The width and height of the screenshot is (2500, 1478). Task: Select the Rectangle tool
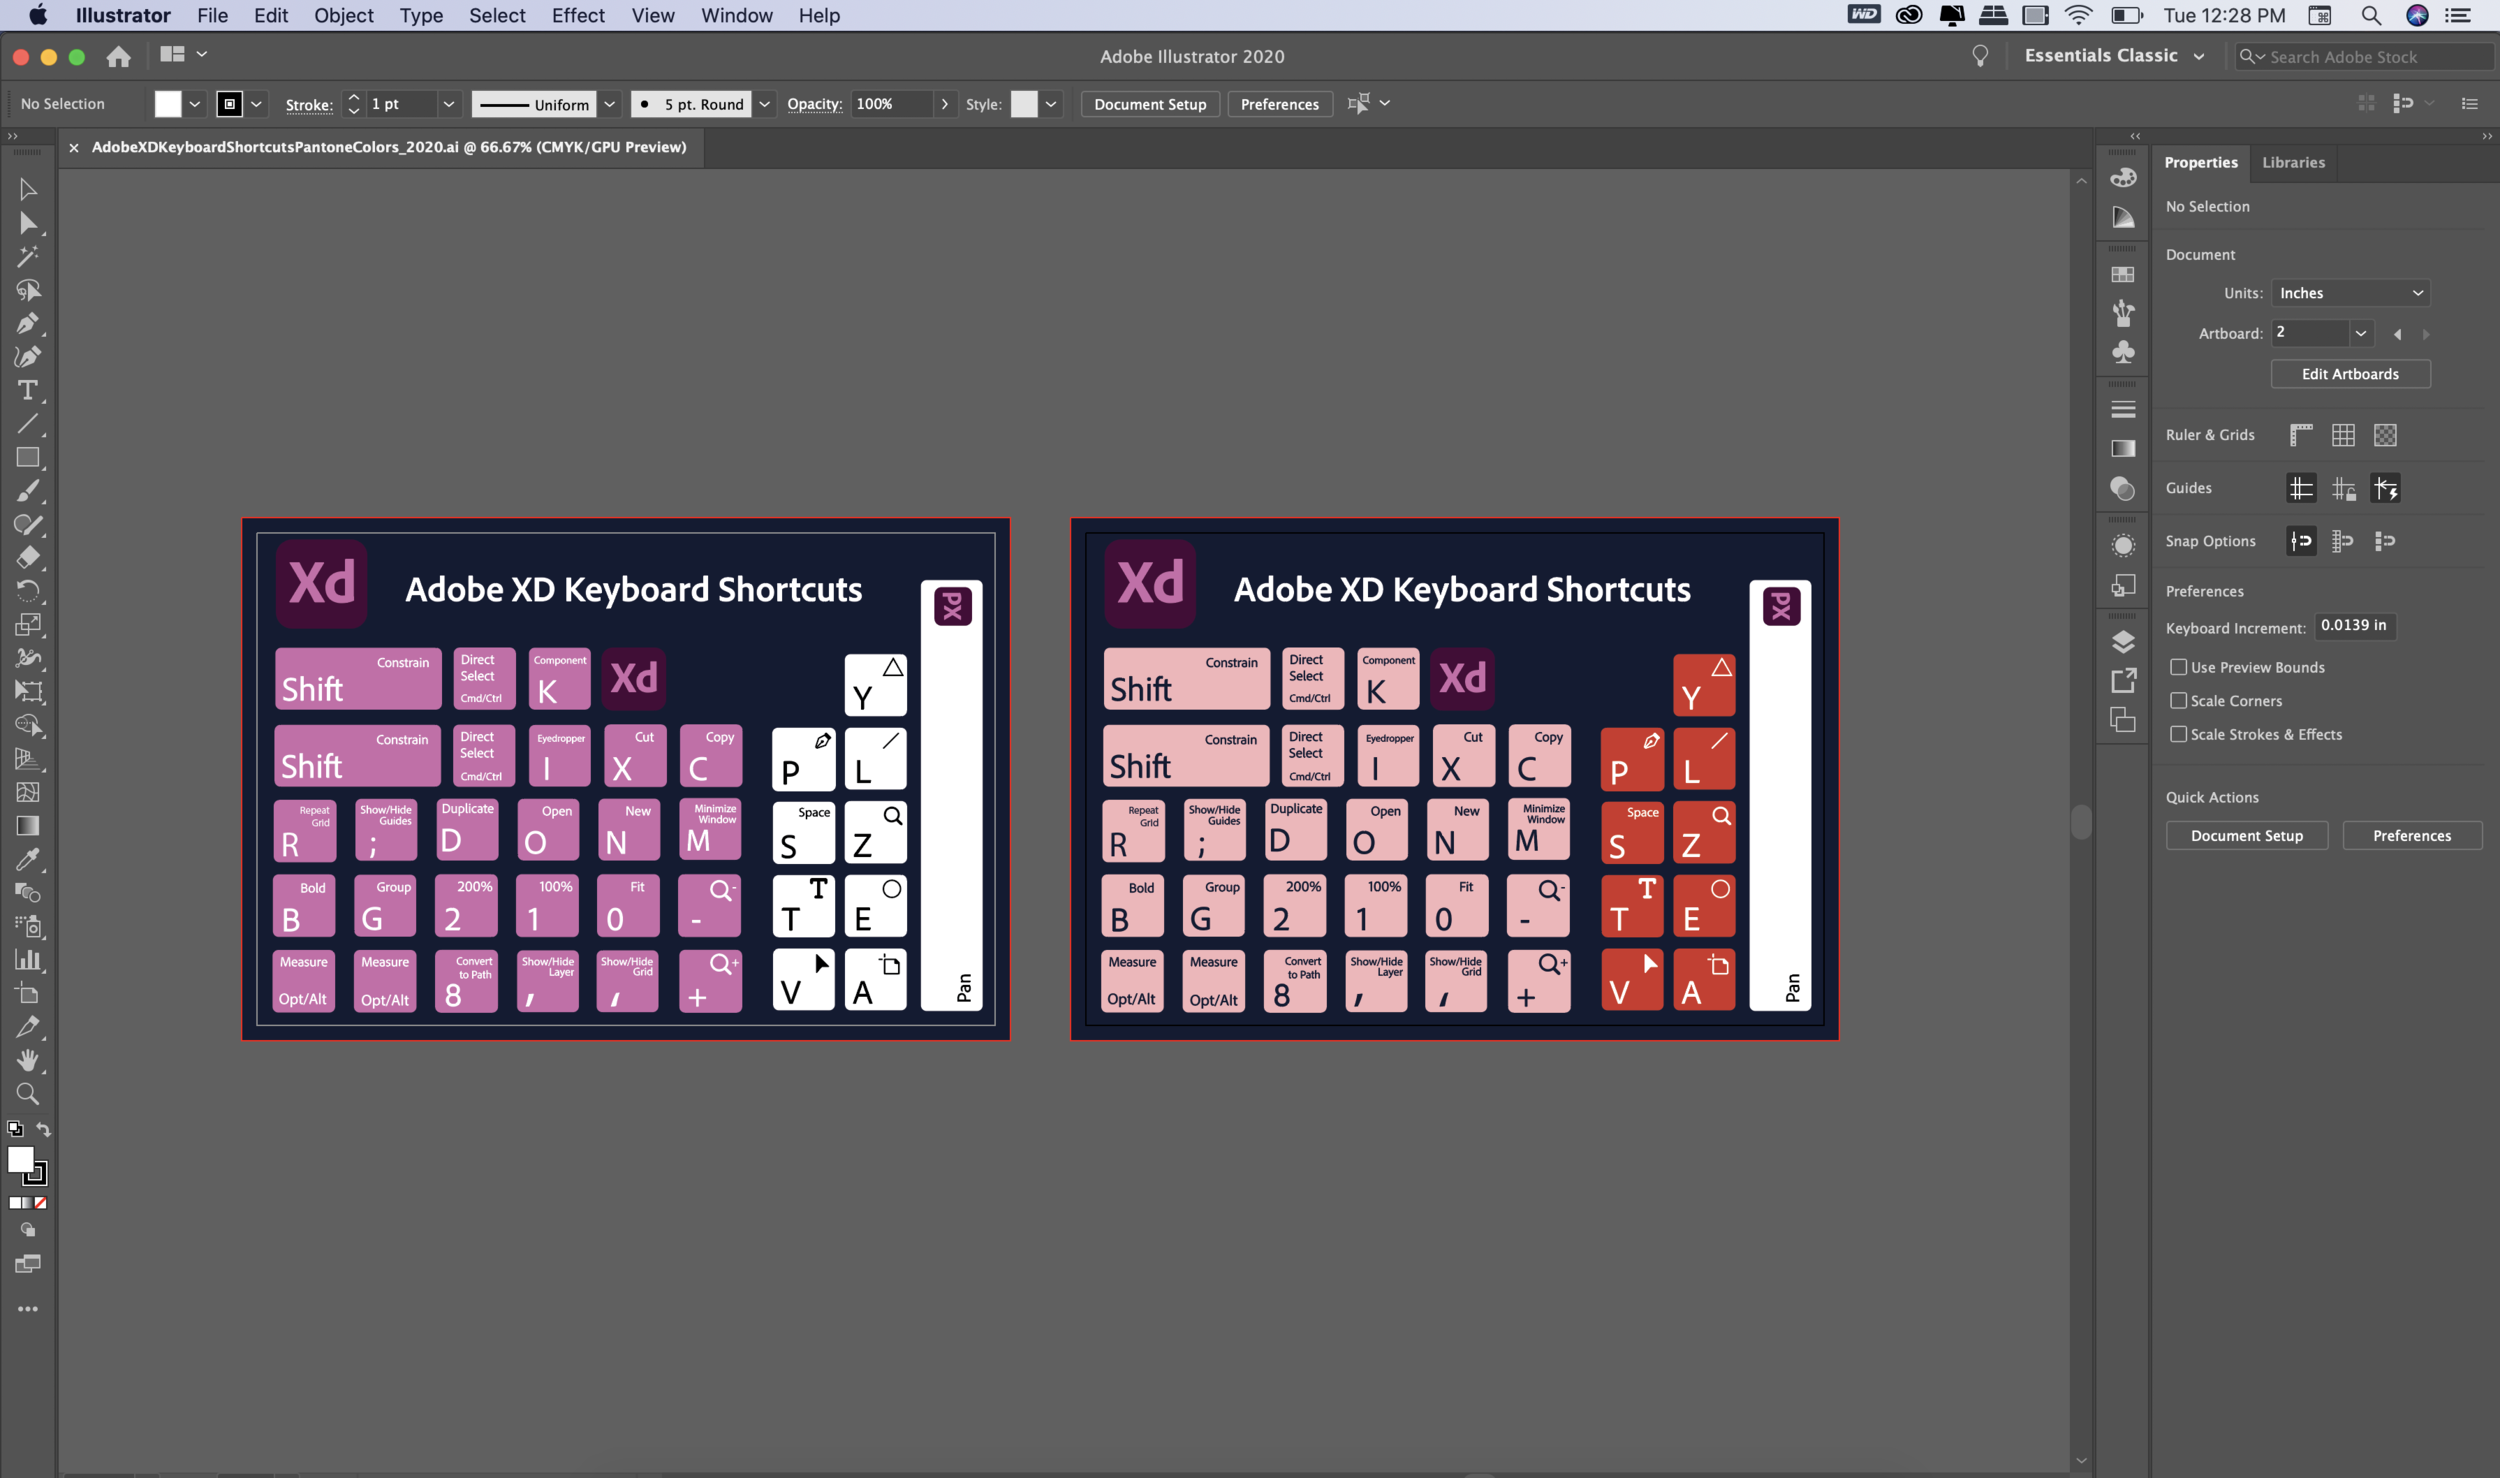tap(28, 457)
